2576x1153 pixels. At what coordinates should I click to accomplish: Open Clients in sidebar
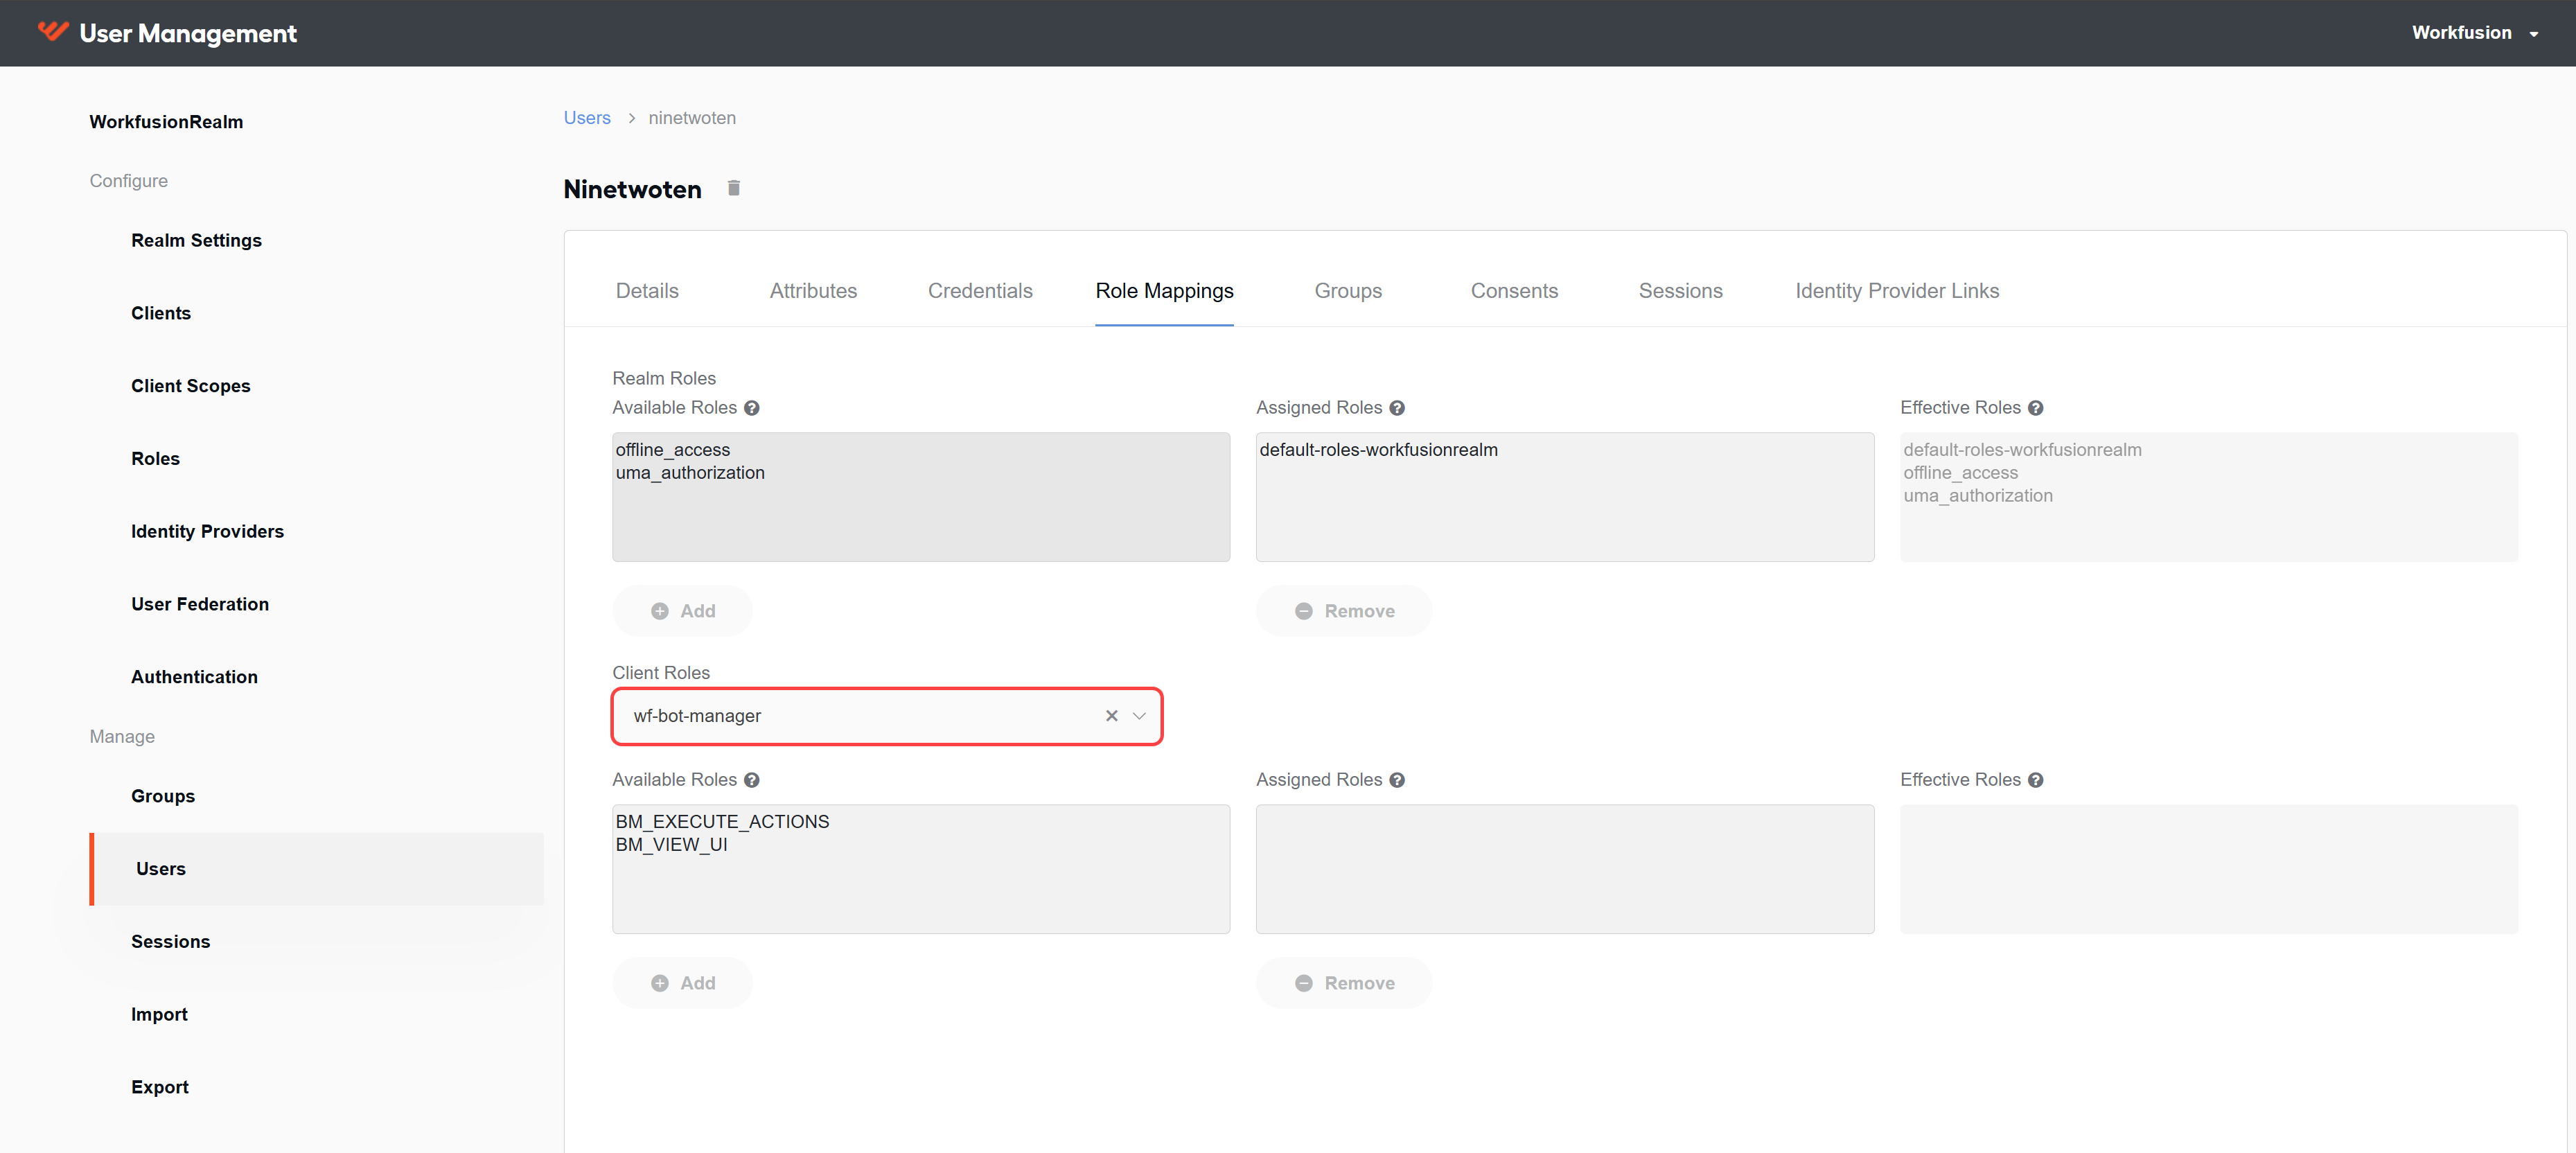click(x=160, y=313)
